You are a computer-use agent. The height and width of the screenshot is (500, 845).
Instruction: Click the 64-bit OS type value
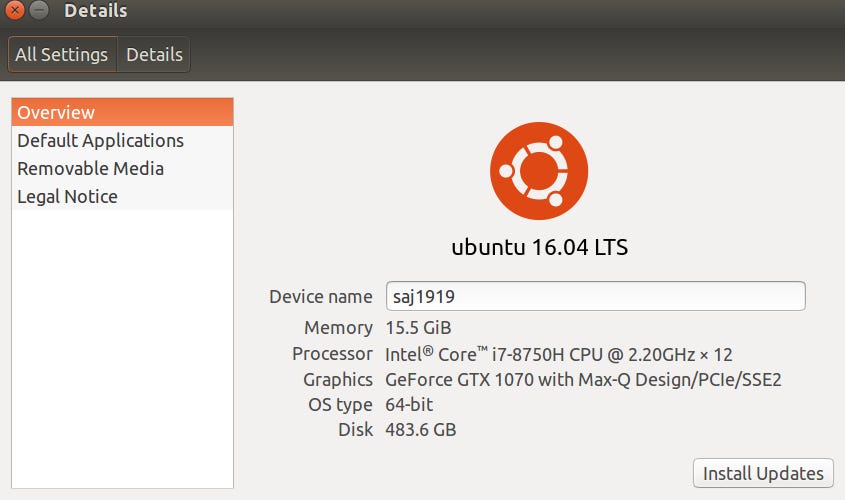[409, 404]
